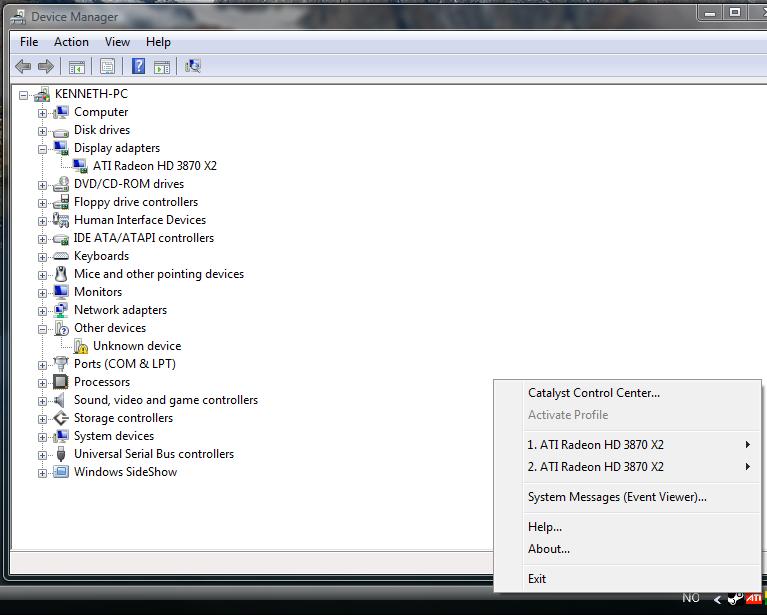Viewport: 767px width, 615px height.
Task: Click the NO language indicator in taskbar
Action: tap(691, 598)
